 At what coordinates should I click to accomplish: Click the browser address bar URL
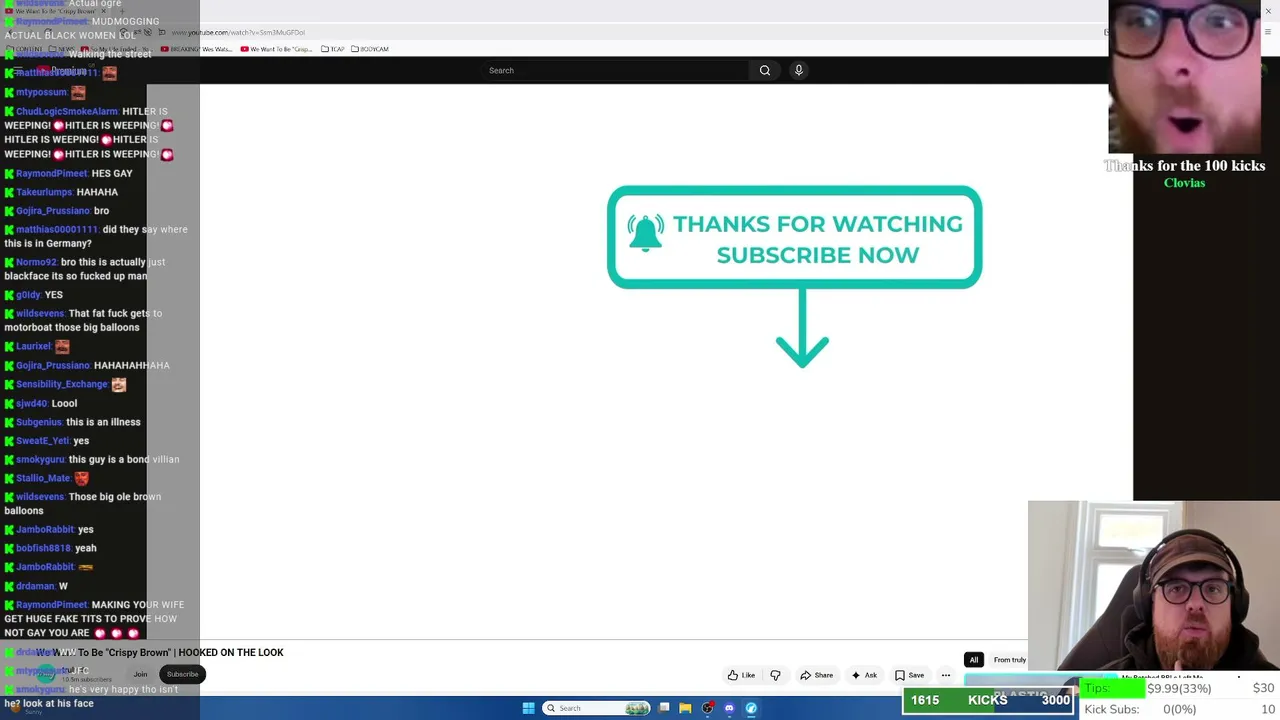click(x=238, y=32)
